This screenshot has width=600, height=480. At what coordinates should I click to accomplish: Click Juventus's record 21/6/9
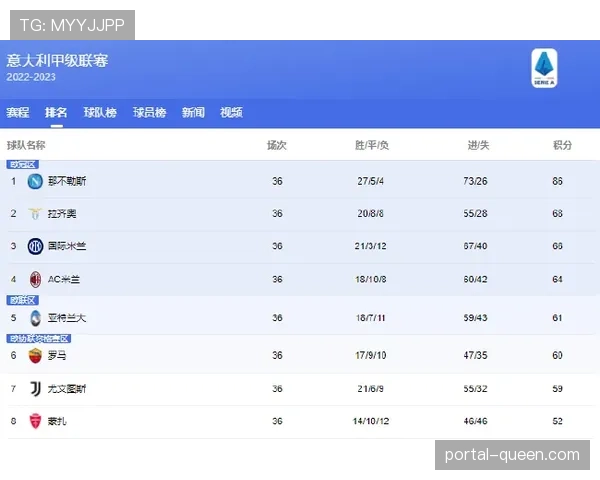(x=370, y=389)
